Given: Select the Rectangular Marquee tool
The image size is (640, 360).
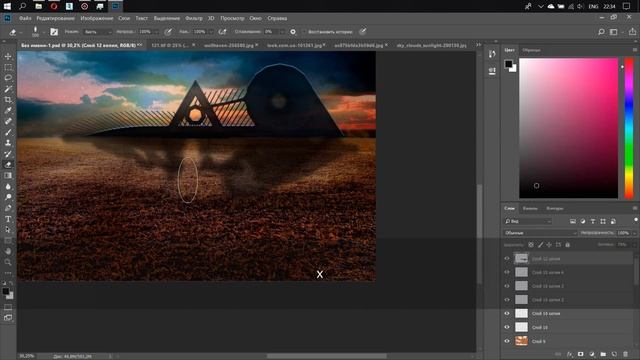Looking at the screenshot, I should coord(8,67).
